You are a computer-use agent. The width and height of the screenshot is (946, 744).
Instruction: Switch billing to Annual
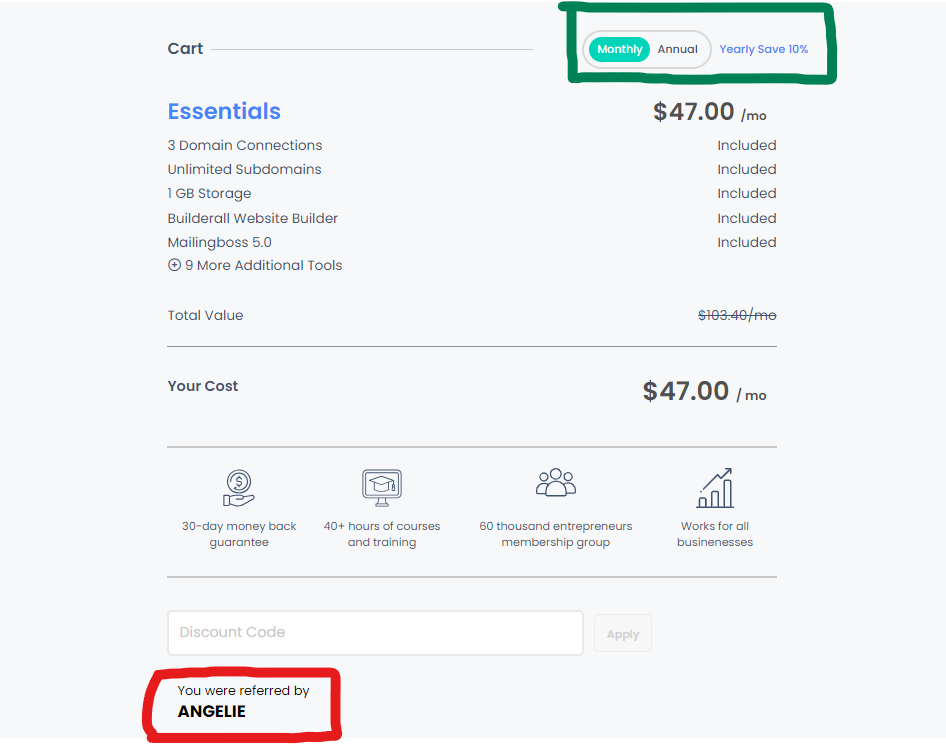click(x=678, y=49)
